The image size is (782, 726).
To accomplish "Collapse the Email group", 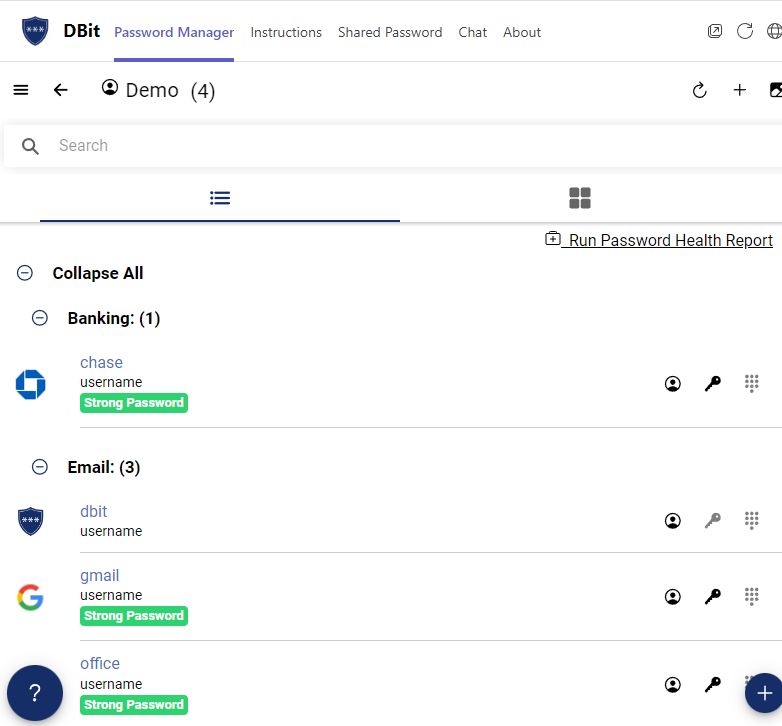I will [40, 467].
